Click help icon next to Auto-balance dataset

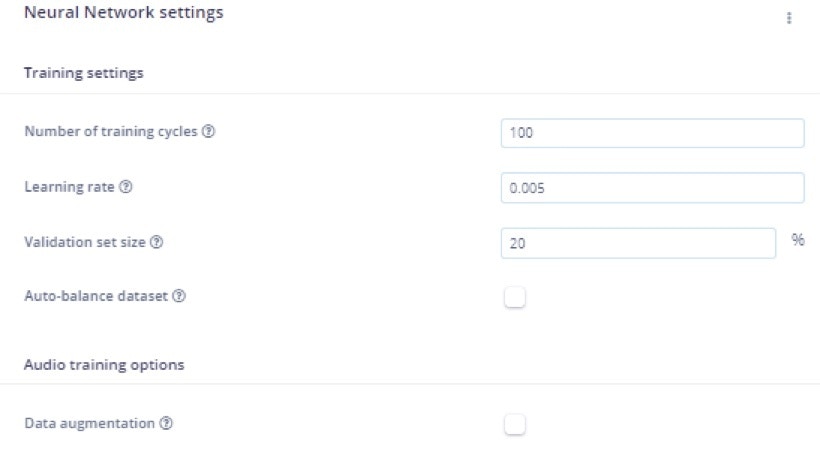pyautogui.click(x=179, y=297)
